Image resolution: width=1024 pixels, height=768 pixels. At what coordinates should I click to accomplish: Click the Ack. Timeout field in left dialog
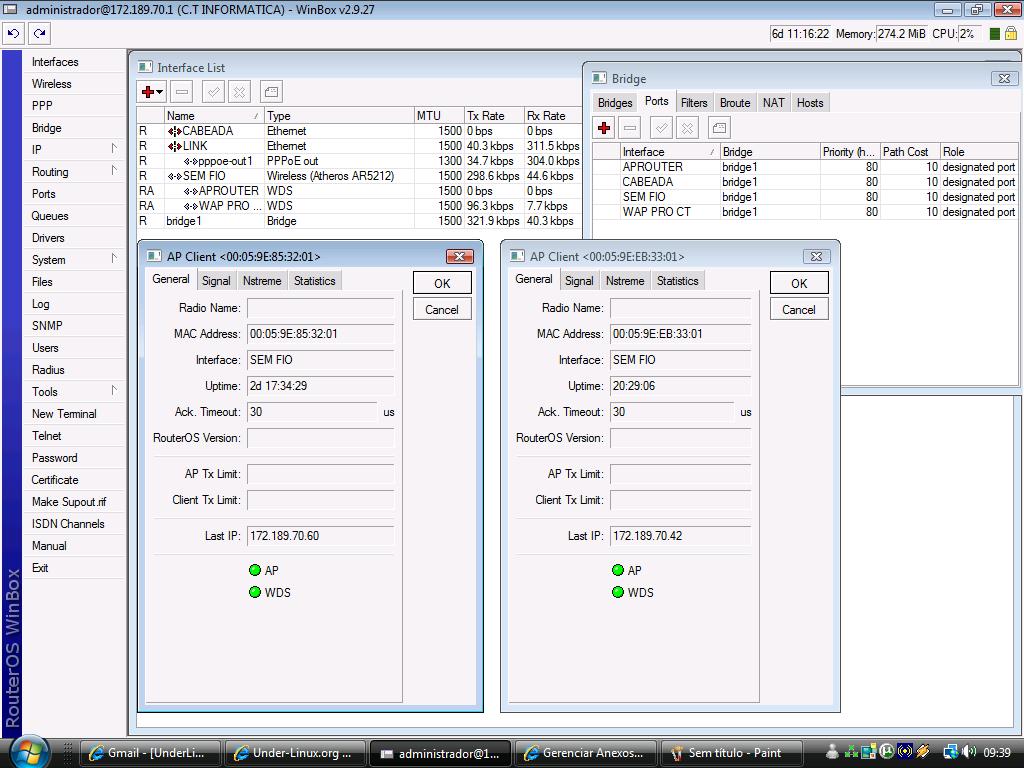point(312,412)
